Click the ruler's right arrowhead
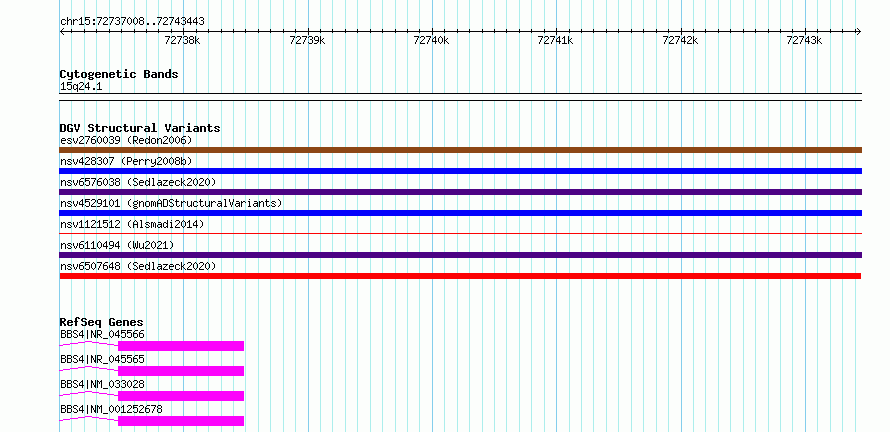890x432 pixels. tap(858, 31)
